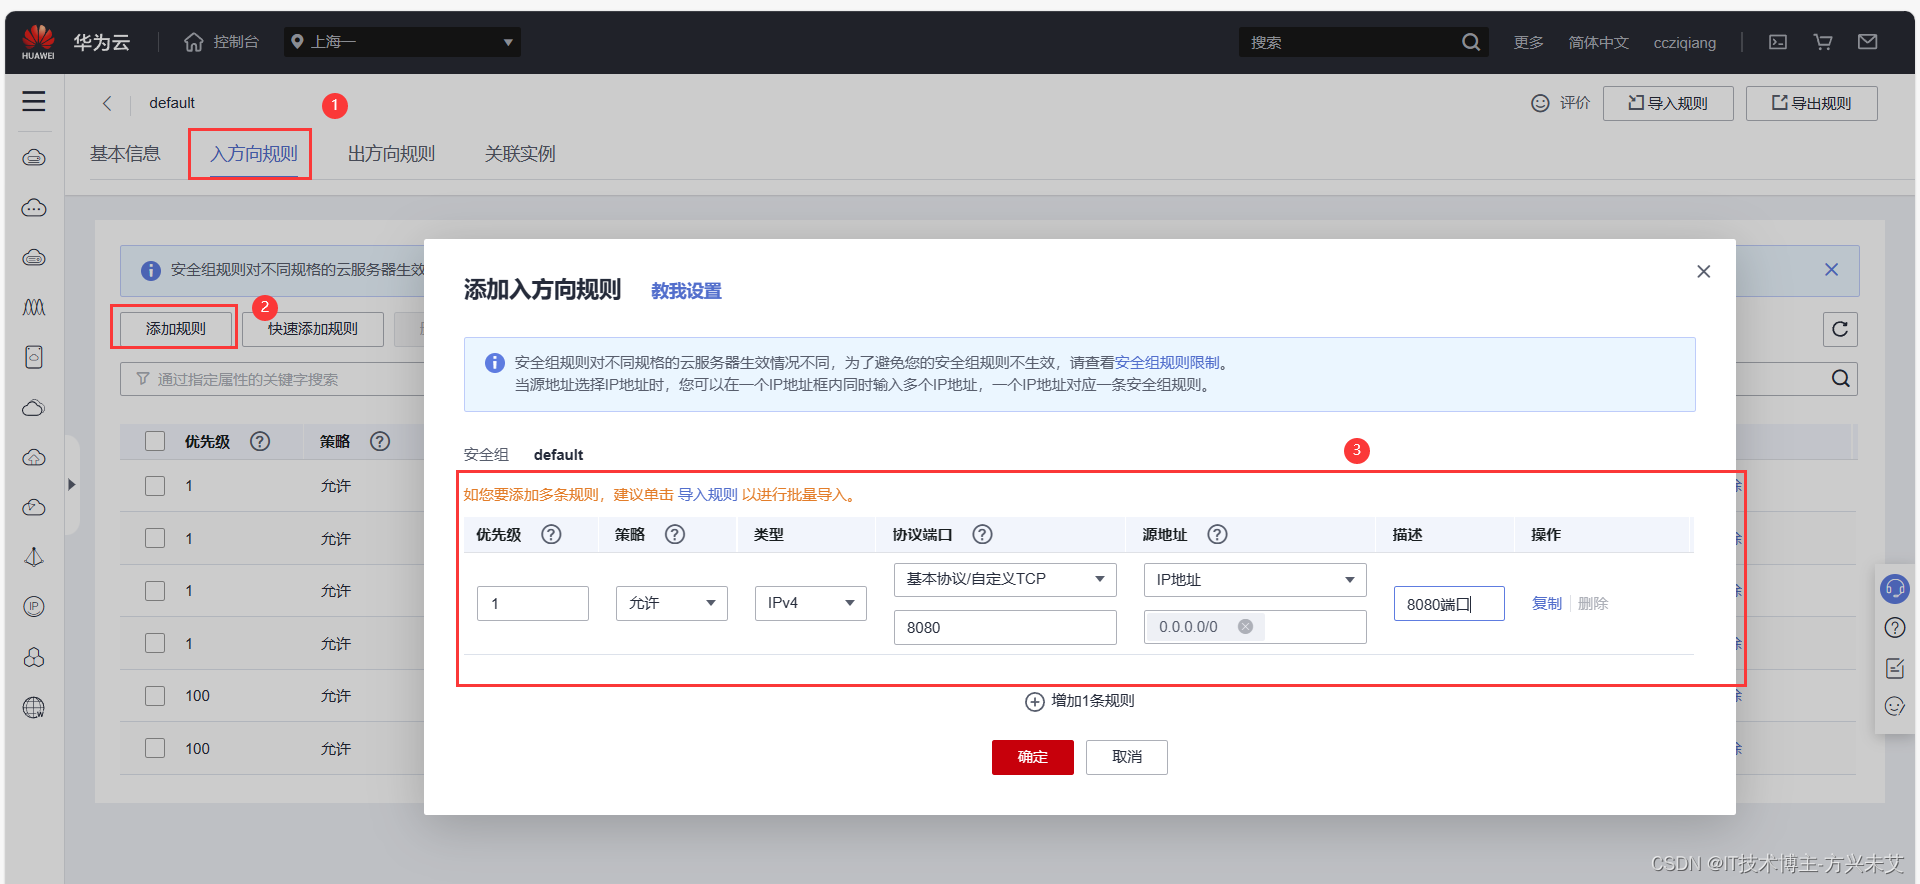Click 控制台 in the top bar
The width and height of the screenshot is (1920, 884).
tap(236, 42)
